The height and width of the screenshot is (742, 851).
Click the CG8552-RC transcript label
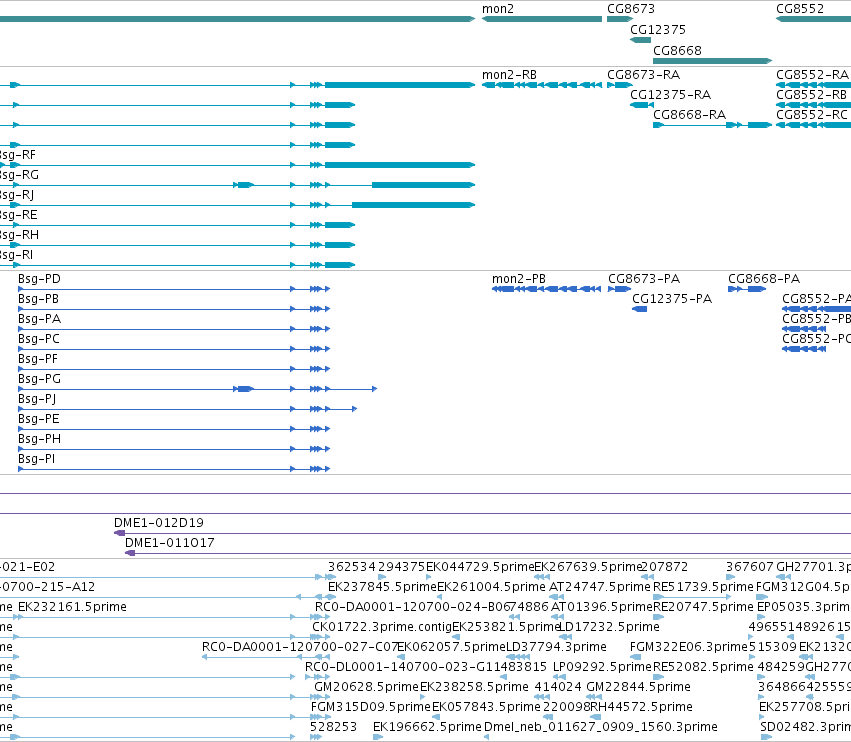(812, 115)
